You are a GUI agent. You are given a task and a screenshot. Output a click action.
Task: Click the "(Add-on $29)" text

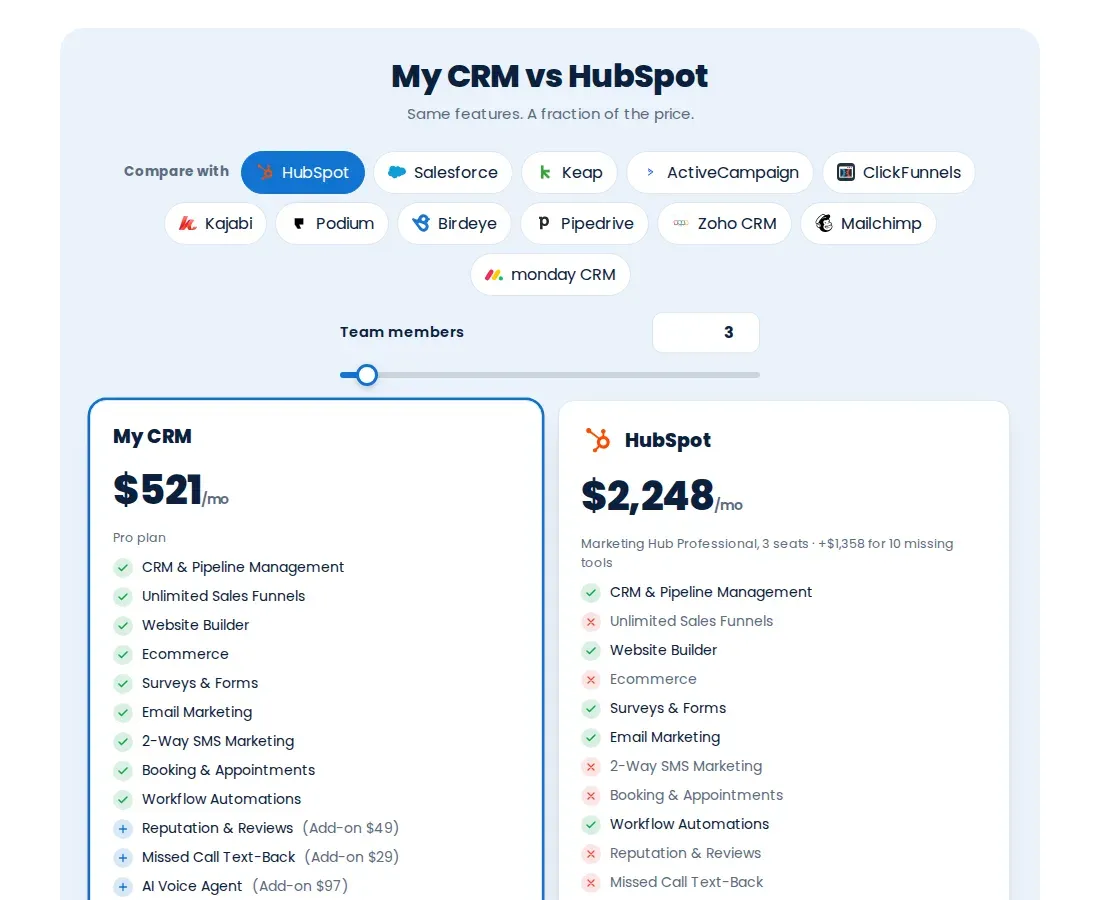click(352, 858)
